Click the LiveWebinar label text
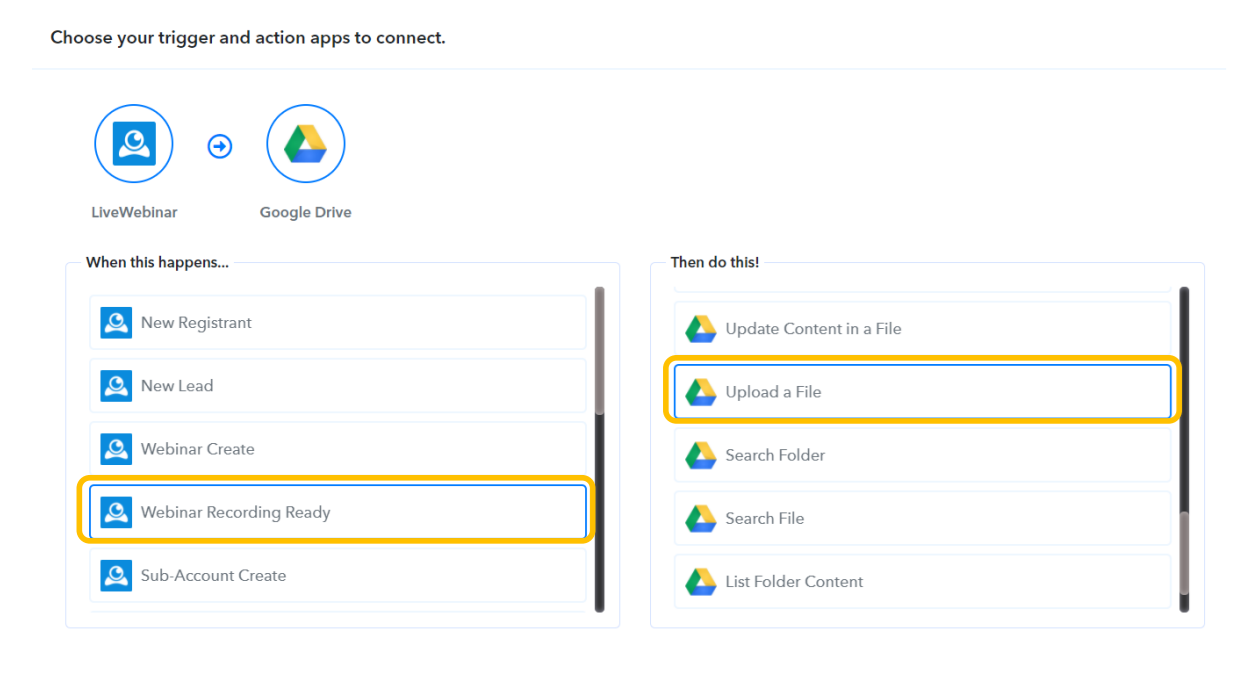The height and width of the screenshot is (693, 1255). [134, 212]
